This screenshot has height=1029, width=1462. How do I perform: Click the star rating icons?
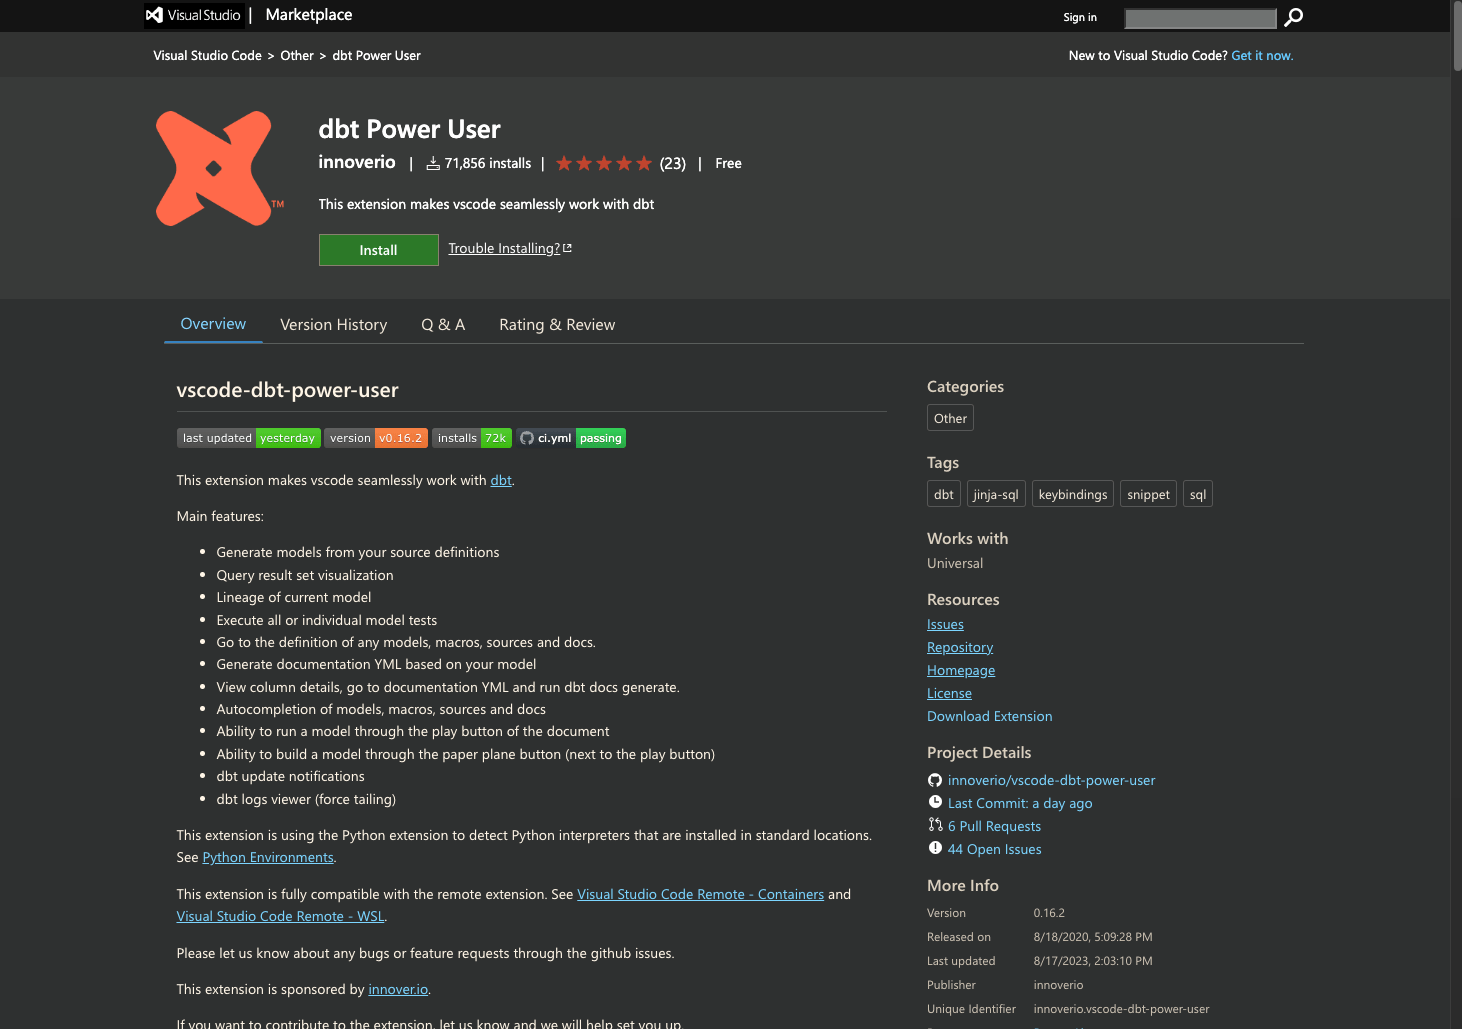point(604,163)
